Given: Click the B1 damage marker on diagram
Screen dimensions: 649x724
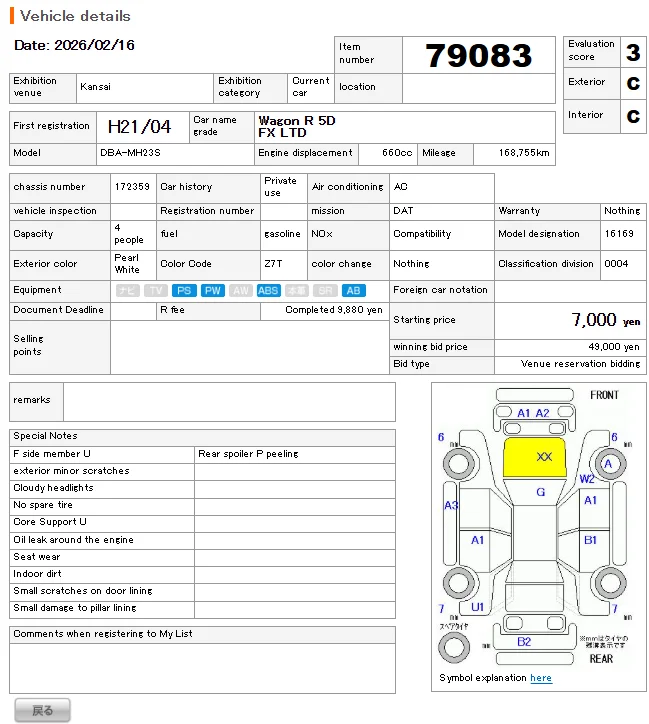Looking at the screenshot, I should coord(590,540).
